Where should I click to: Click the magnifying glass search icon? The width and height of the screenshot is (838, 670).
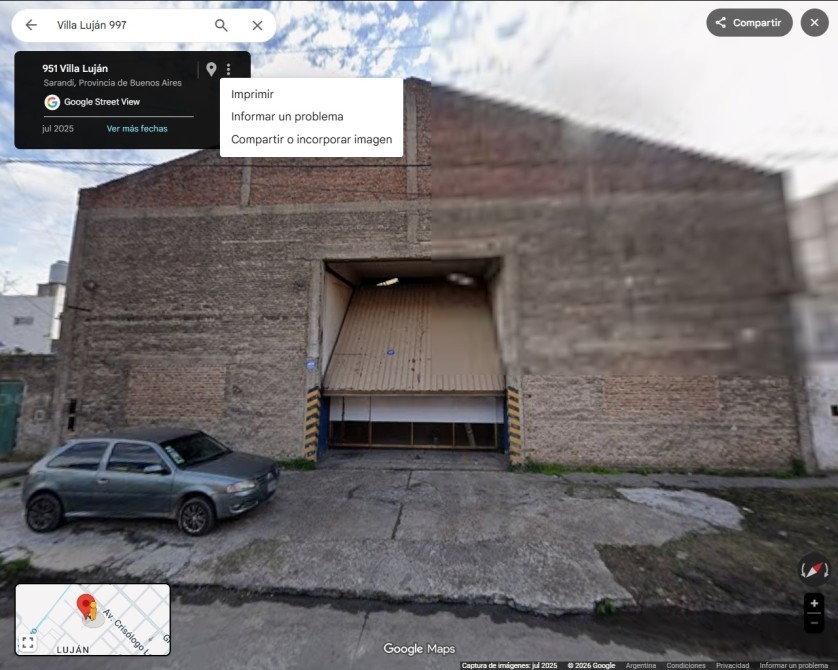coord(221,25)
